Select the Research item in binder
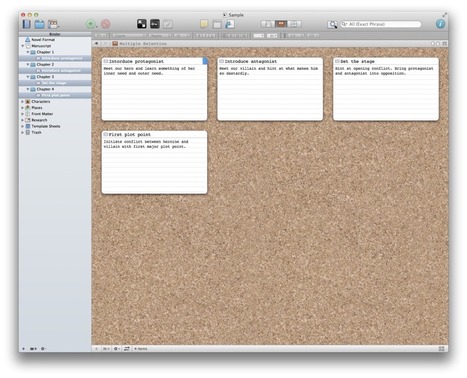 click(x=39, y=120)
